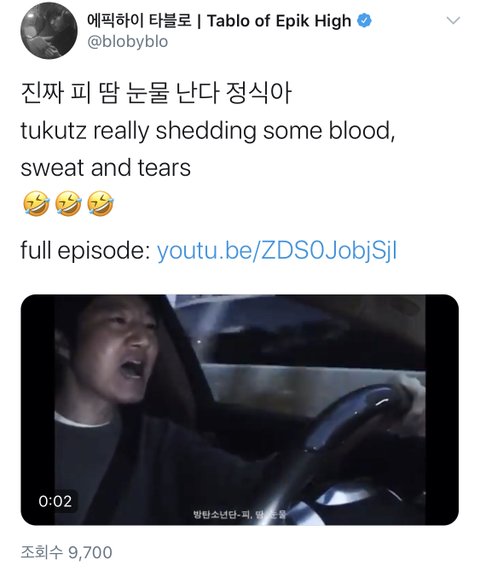The image size is (480, 577).
Task: Select the first laughing emoji
Action: click(36, 203)
